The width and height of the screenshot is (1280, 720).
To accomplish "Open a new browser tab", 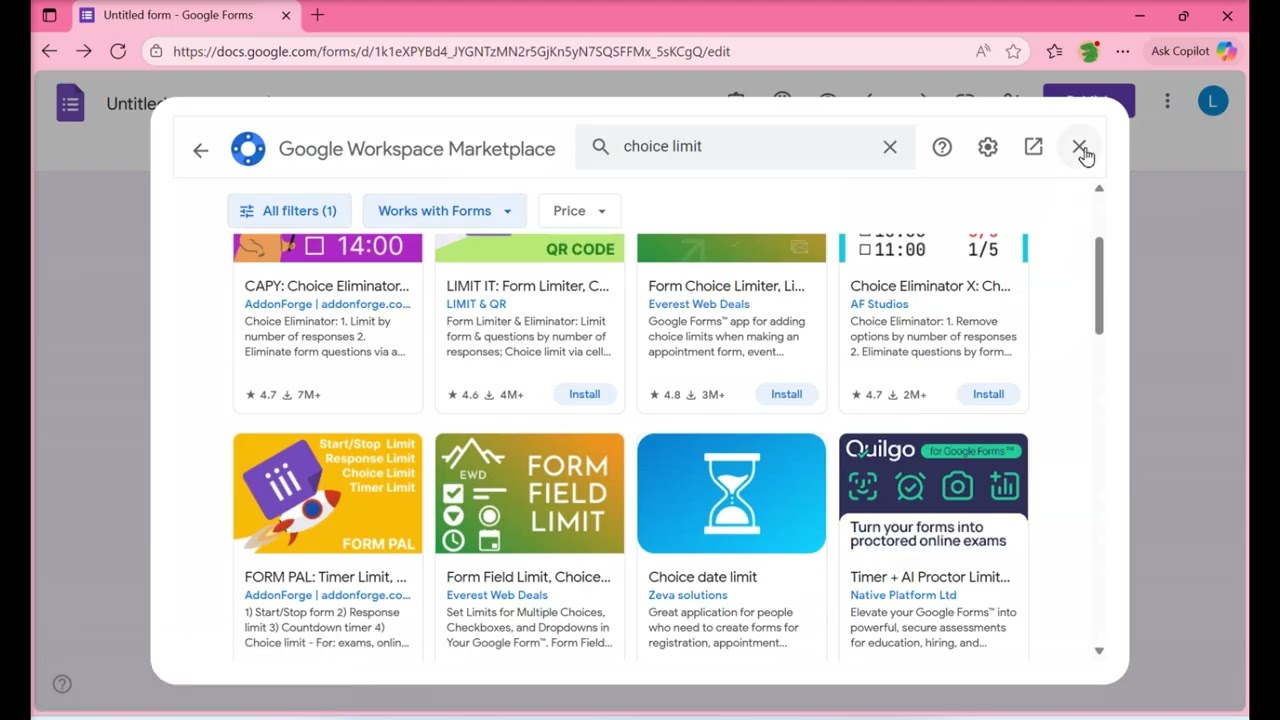I will tap(318, 15).
